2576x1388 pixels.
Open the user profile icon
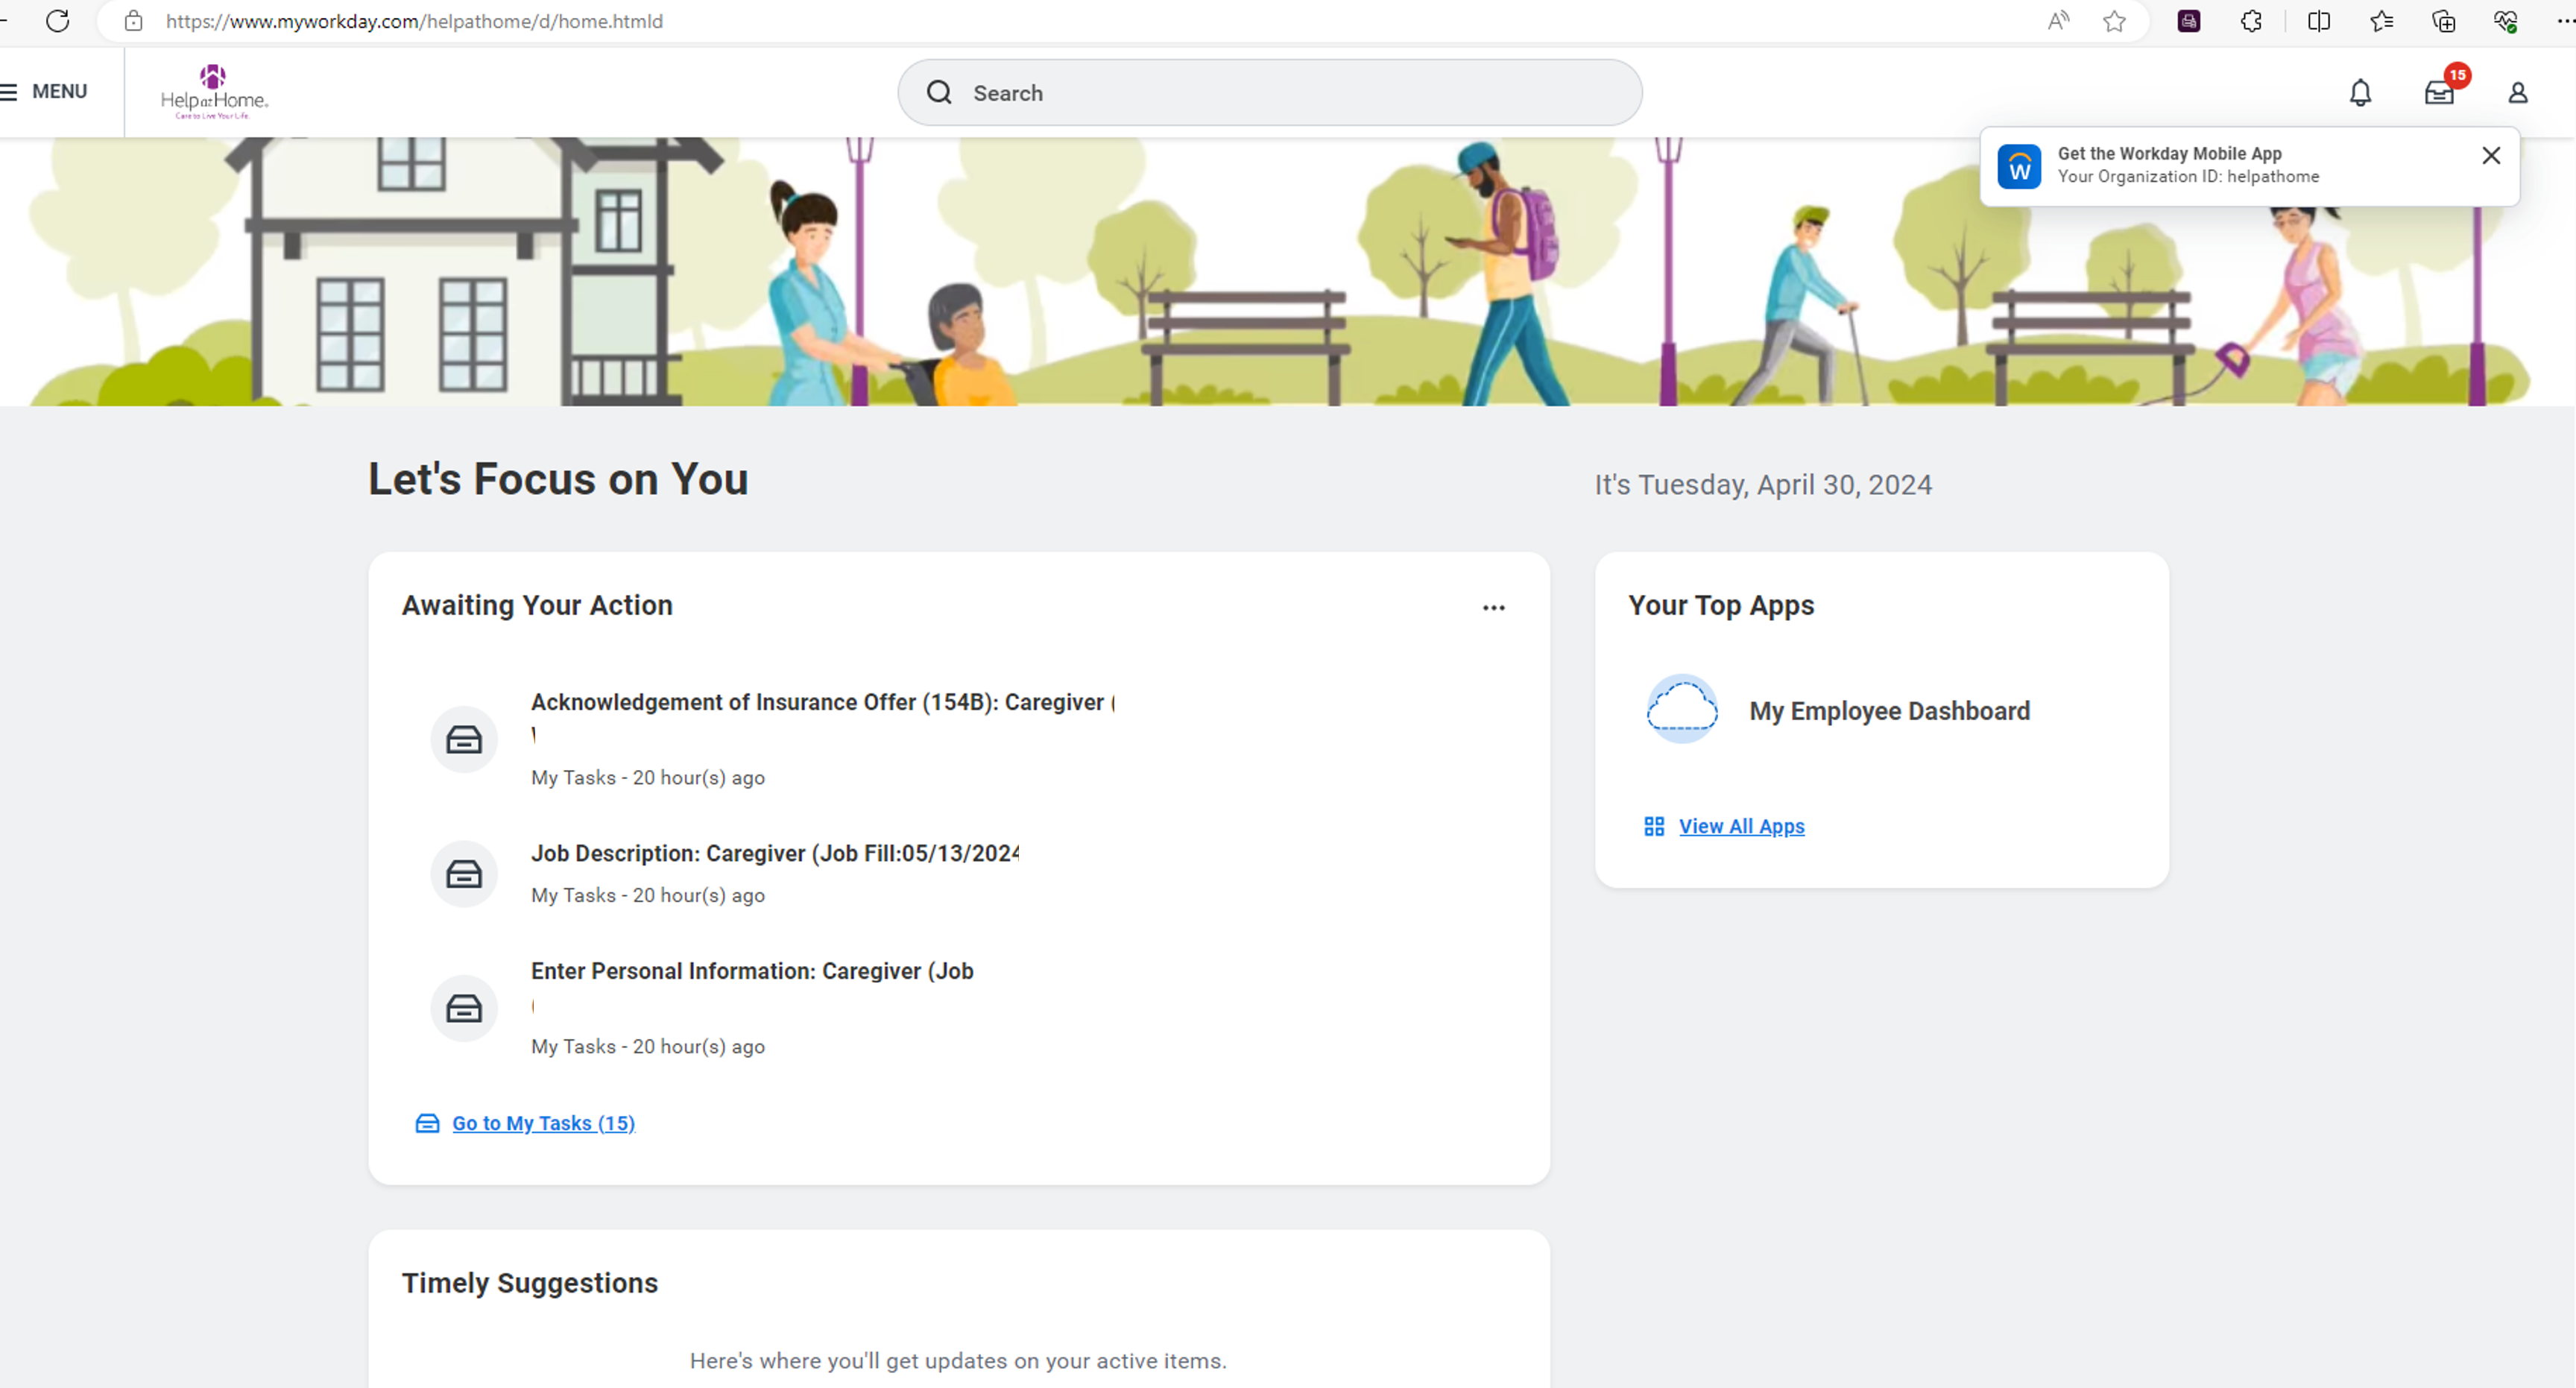[x=2518, y=93]
